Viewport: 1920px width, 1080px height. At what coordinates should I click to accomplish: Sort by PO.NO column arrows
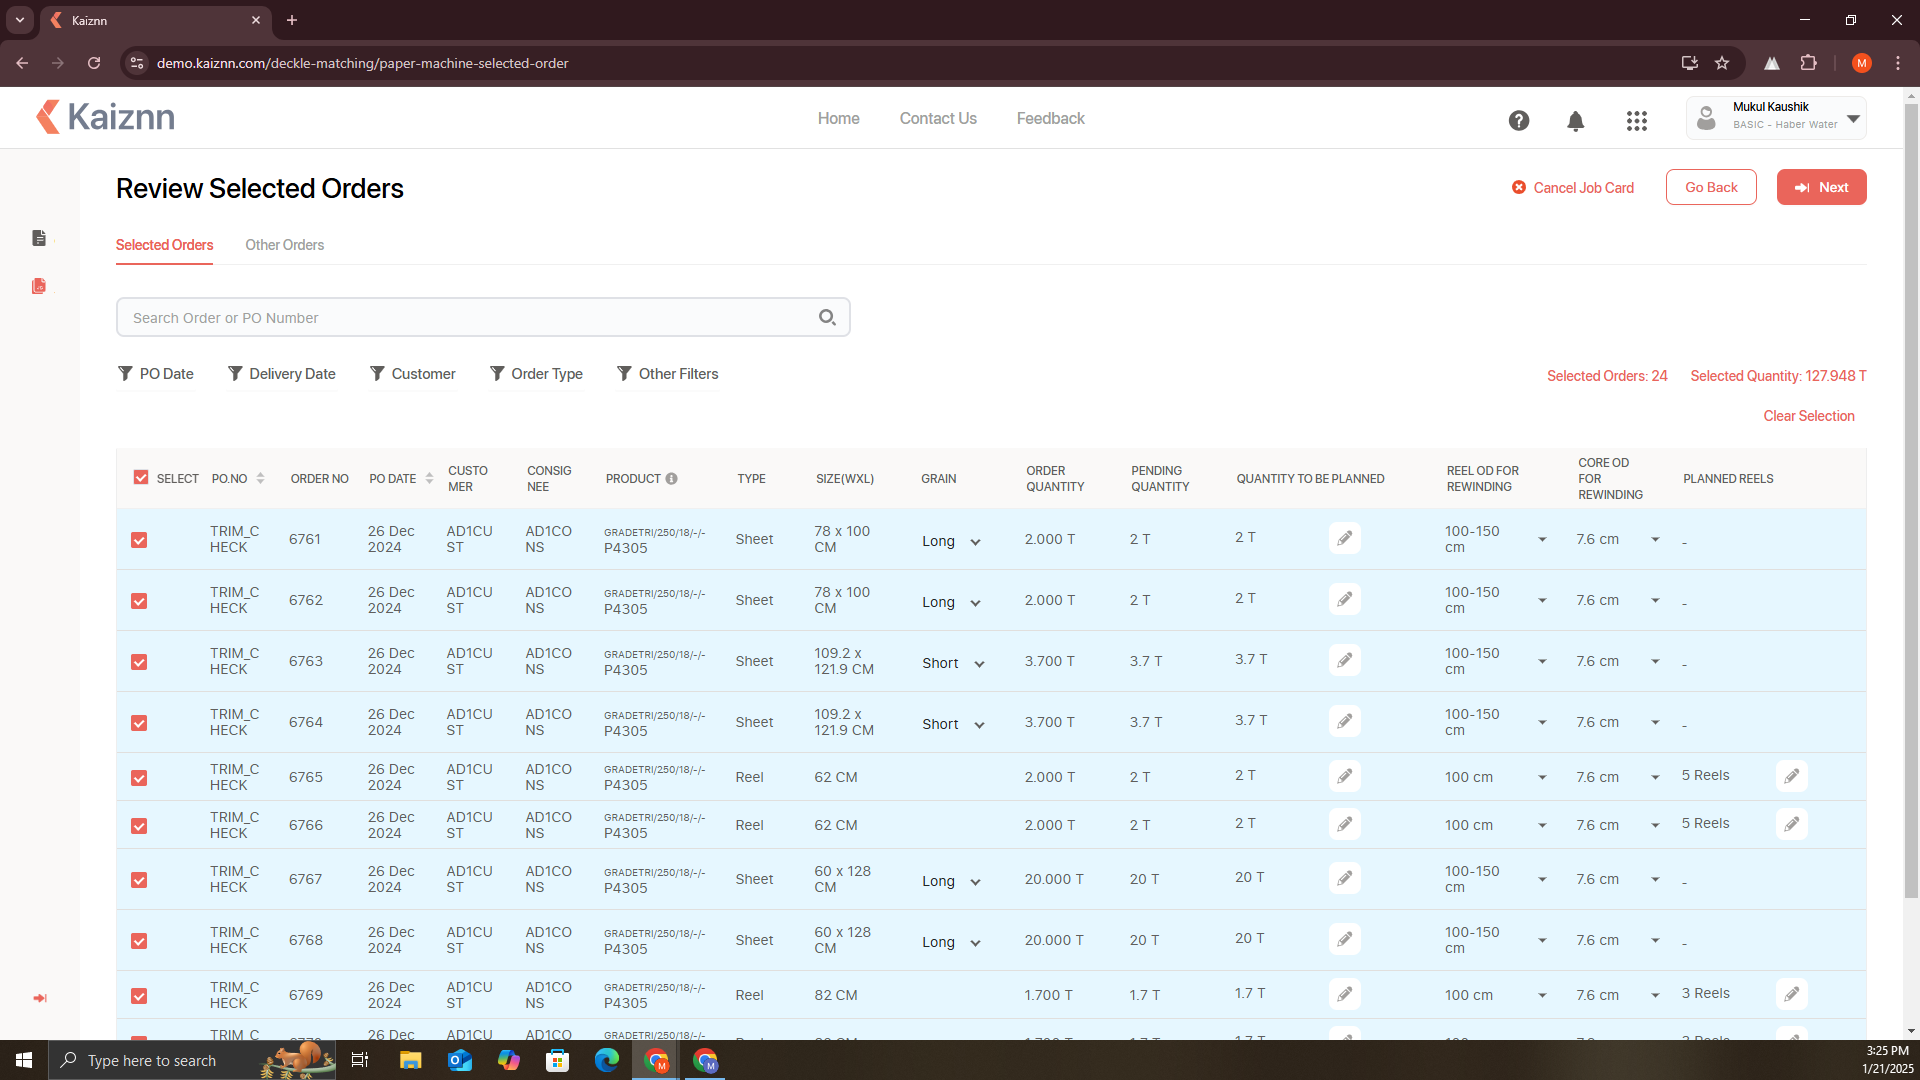[260, 479]
